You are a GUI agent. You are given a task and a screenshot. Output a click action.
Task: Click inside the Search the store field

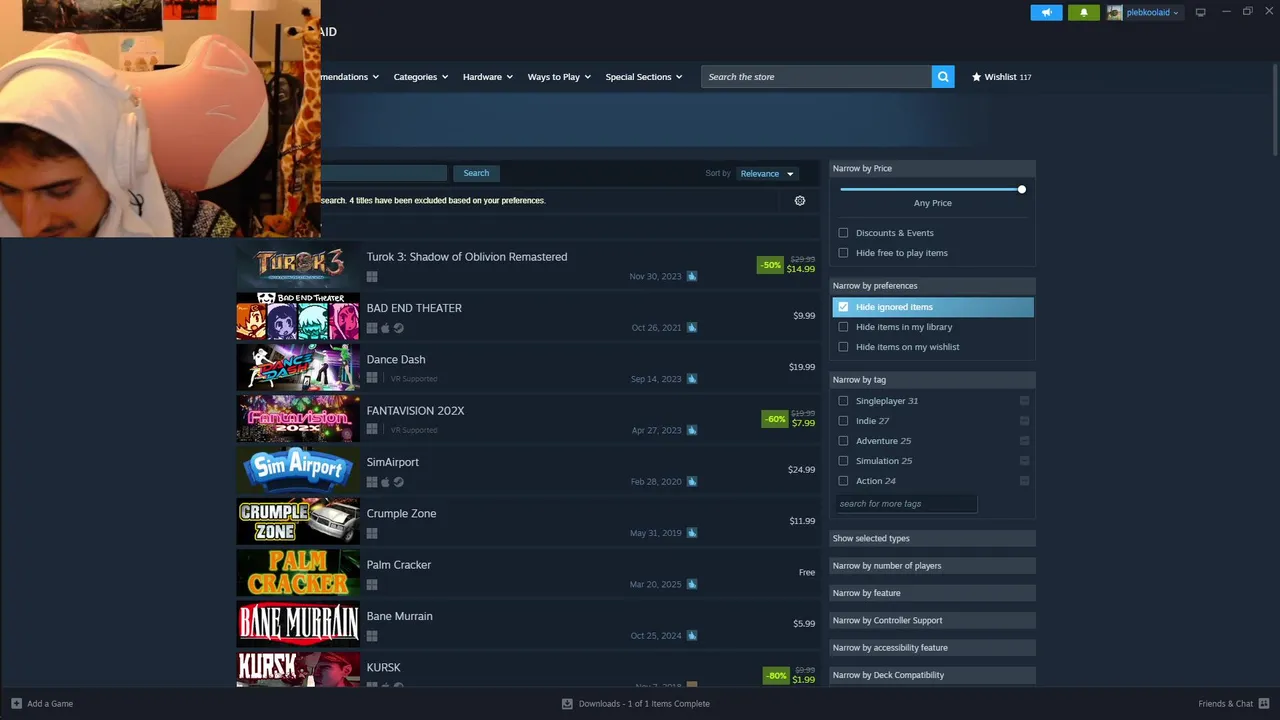[817, 77]
